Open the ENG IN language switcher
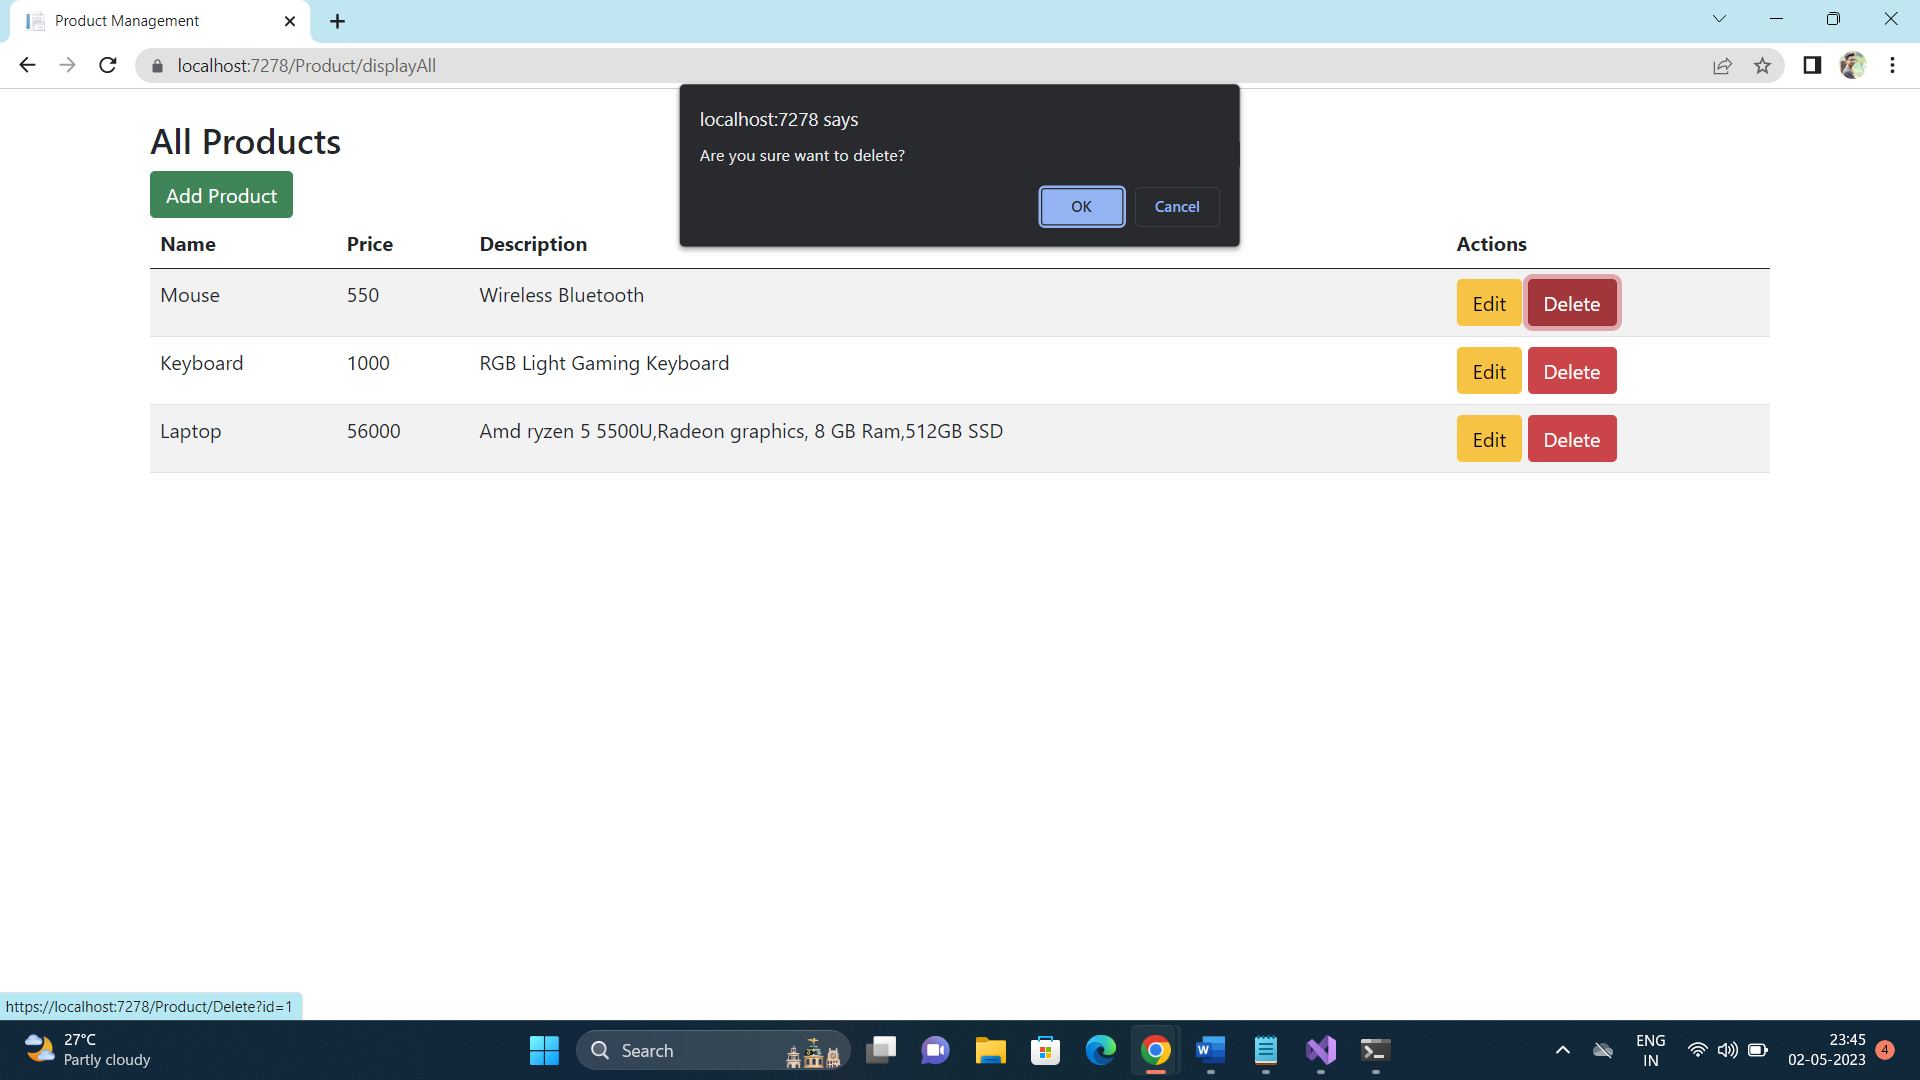 click(x=1650, y=1050)
